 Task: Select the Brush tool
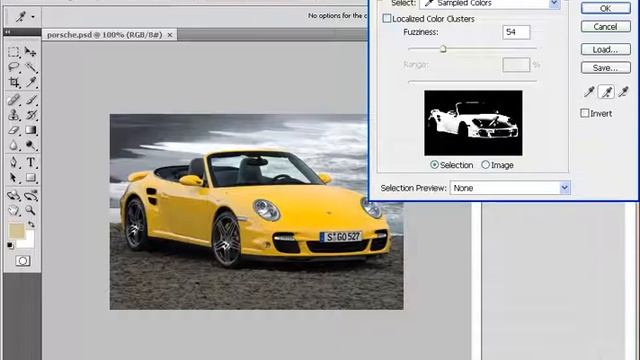31,100
